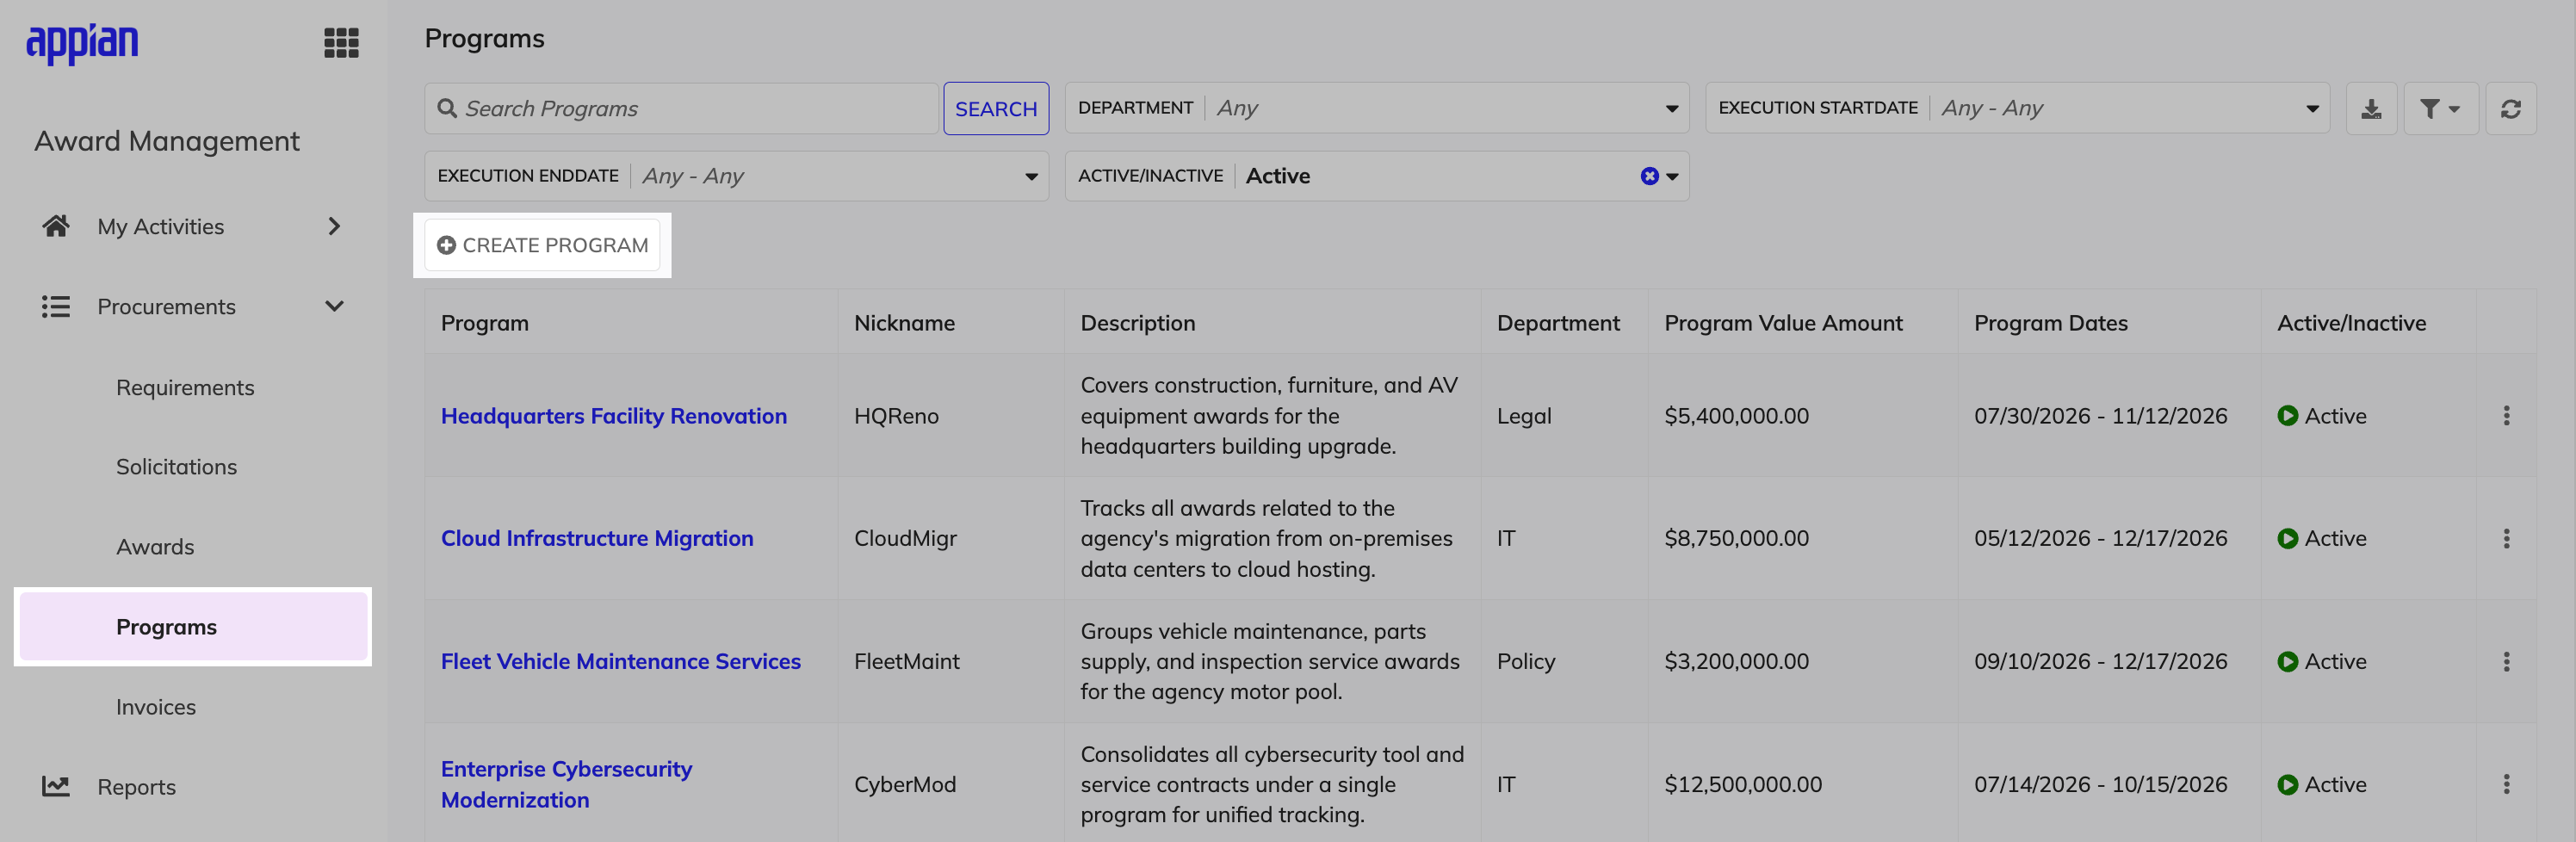Viewport: 2576px width, 842px height.
Task: Open row menu for Headquarters Facility Renovation
Action: pyautogui.click(x=2506, y=416)
